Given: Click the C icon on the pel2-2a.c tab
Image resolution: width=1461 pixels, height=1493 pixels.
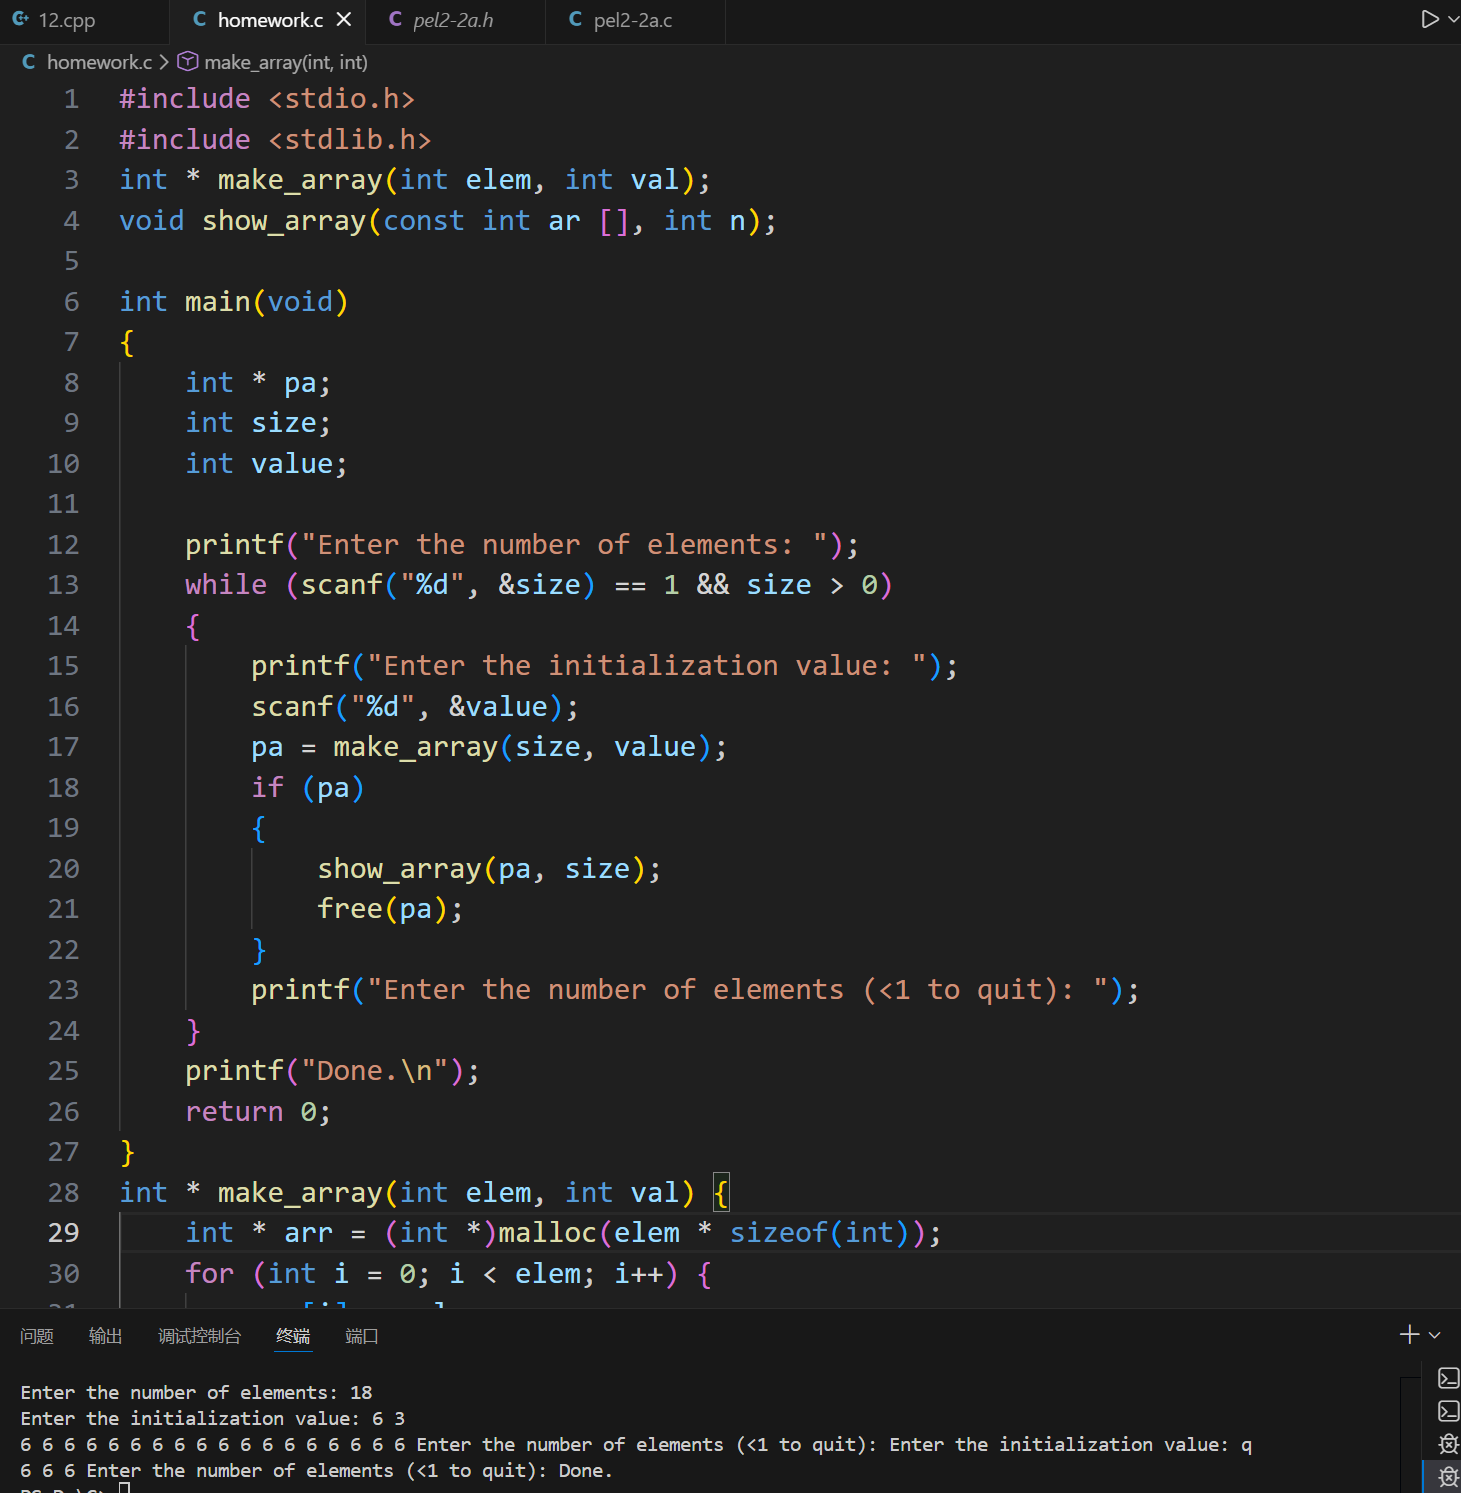Looking at the screenshot, I should (x=576, y=19).
